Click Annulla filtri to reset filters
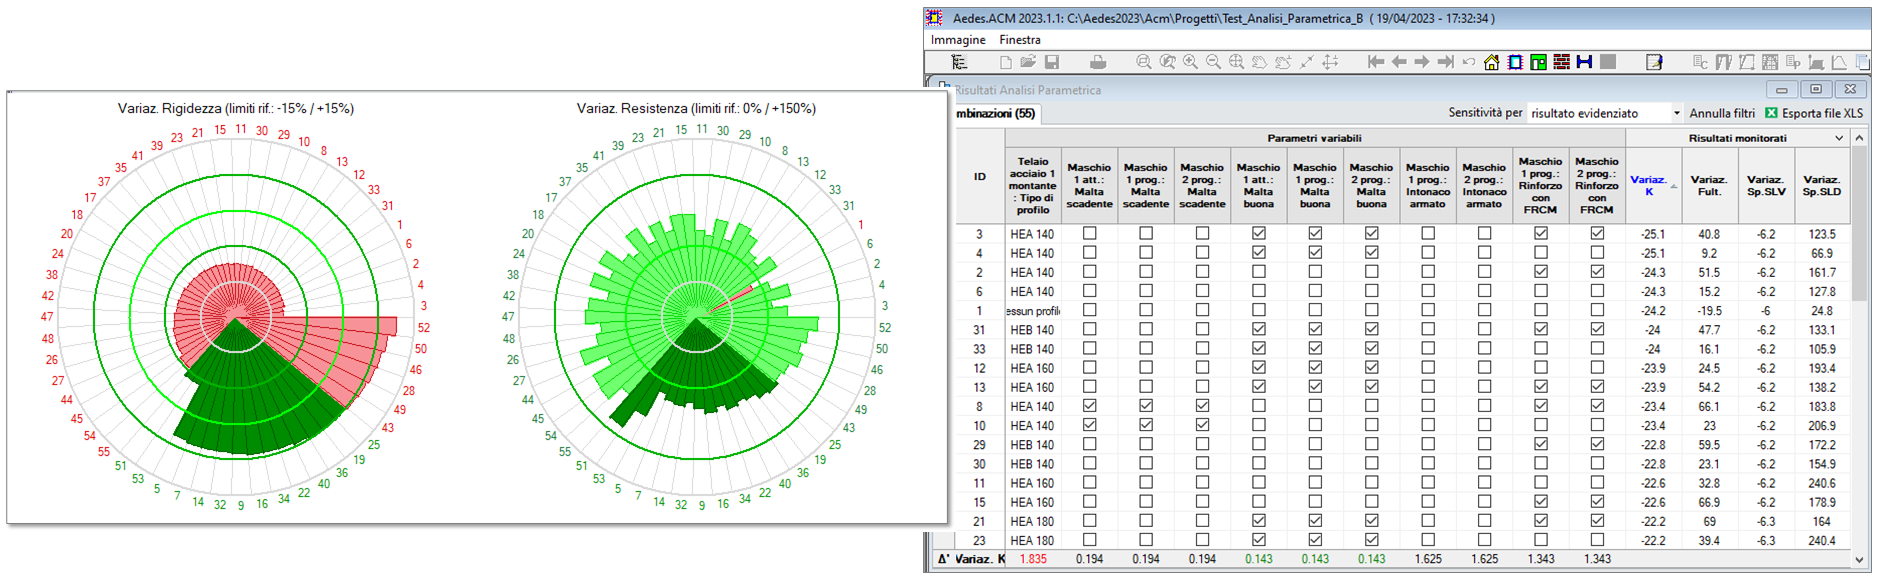1878x576 pixels. tap(1722, 113)
